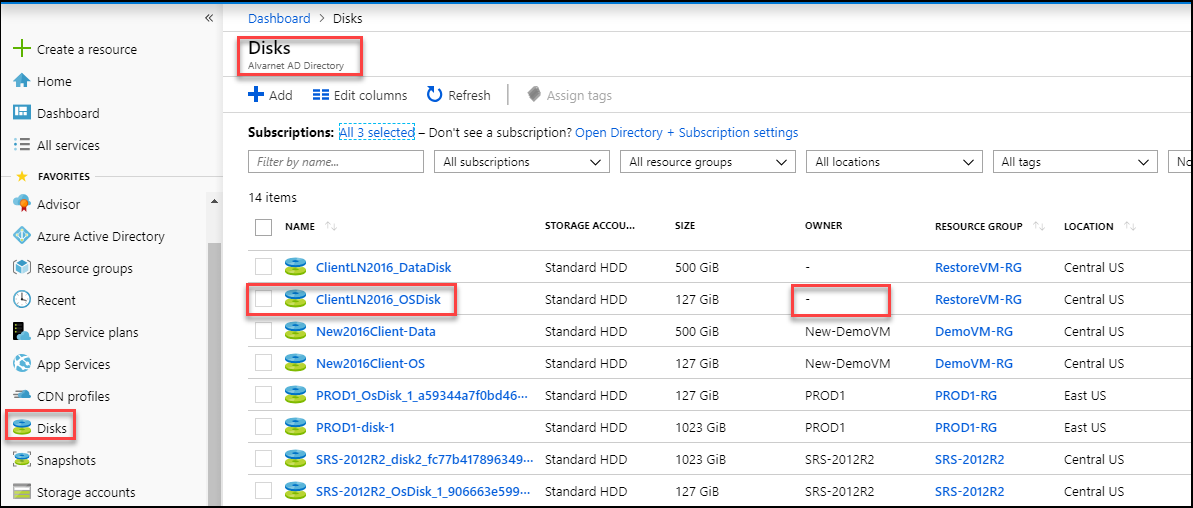
Task: Open the New2016Client-OS disk link
Action: (371, 364)
